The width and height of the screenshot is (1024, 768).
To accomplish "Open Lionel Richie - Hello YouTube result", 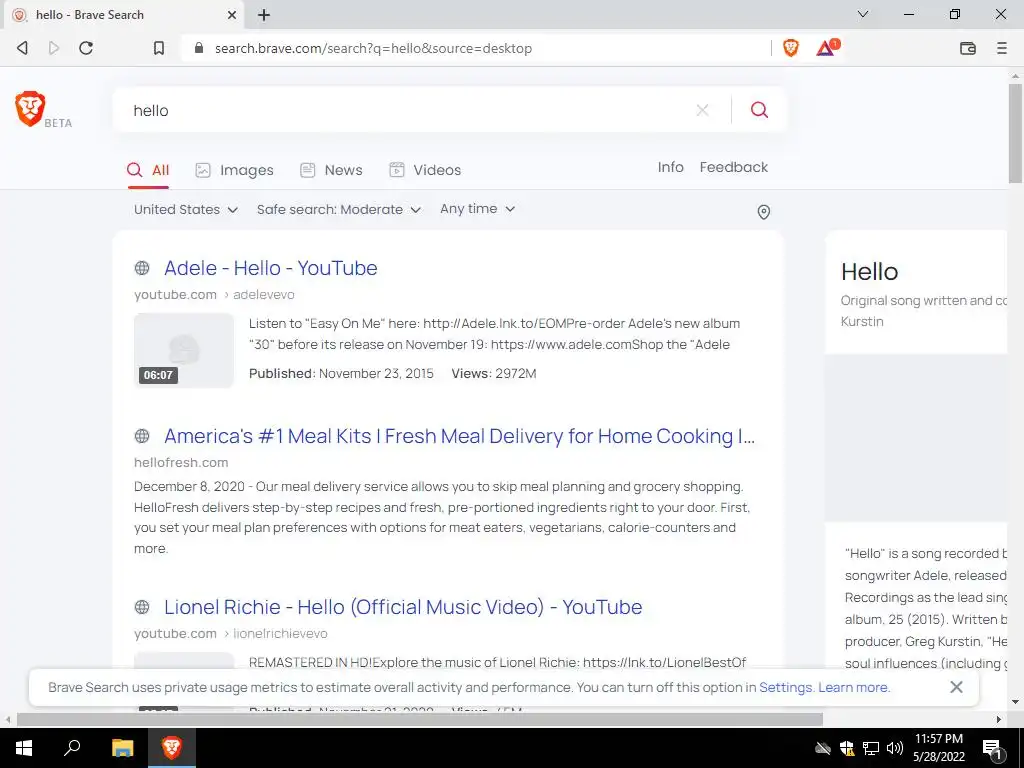I will point(403,607).
